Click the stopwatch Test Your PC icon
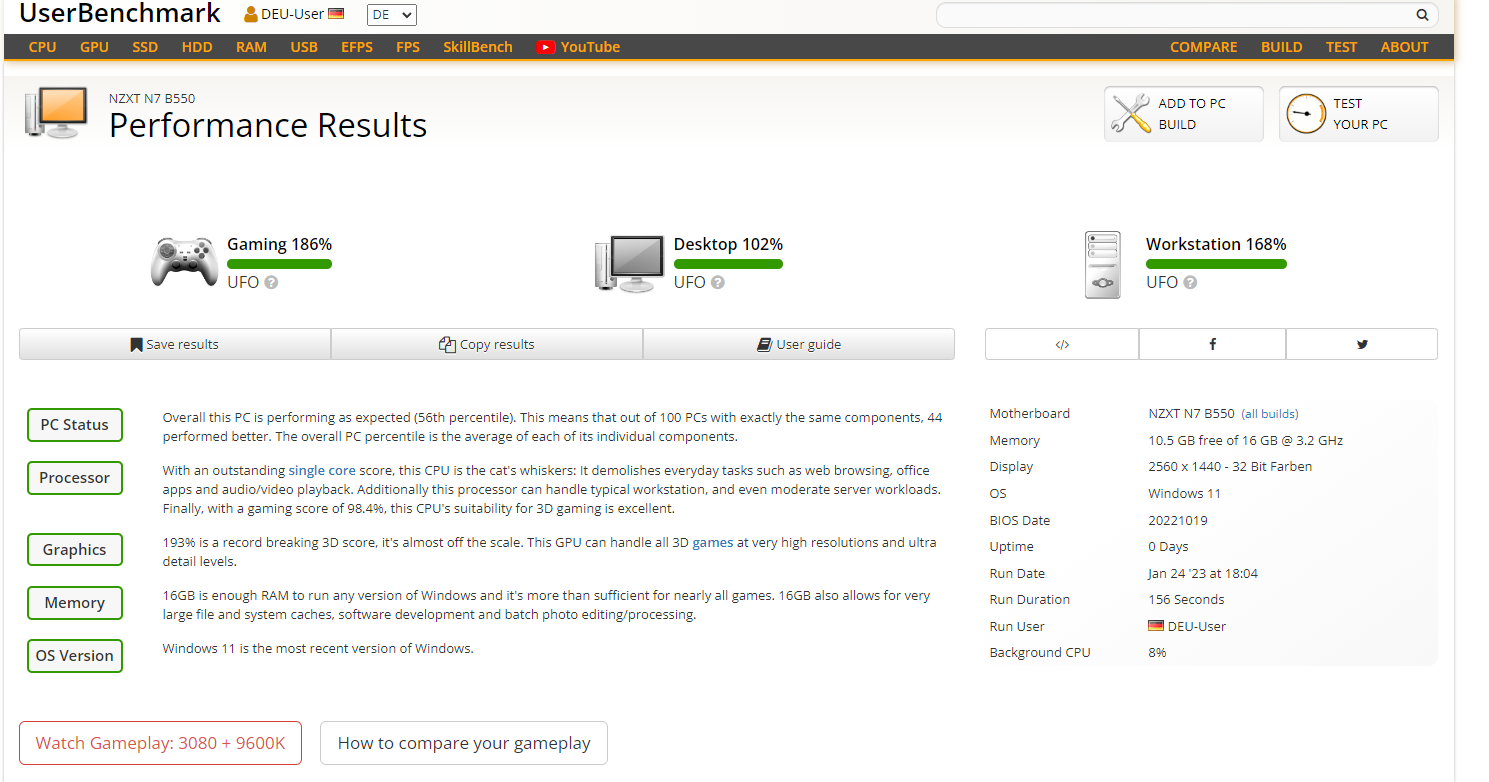Image resolution: width=1489 pixels, height=782 pixels. click(1305, 114)
